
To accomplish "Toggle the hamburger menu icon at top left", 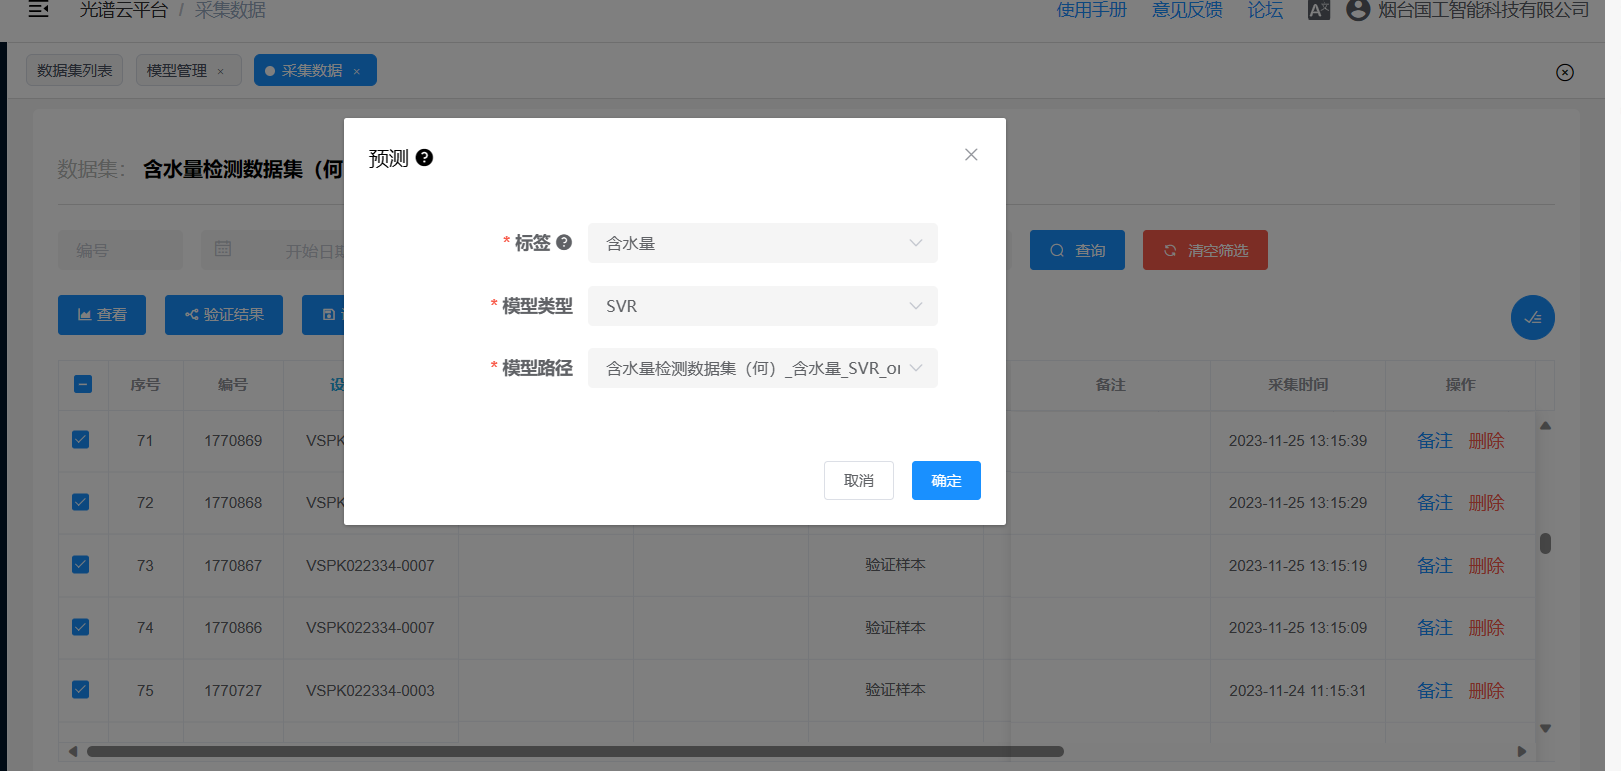I will click(x=38, y=10).
